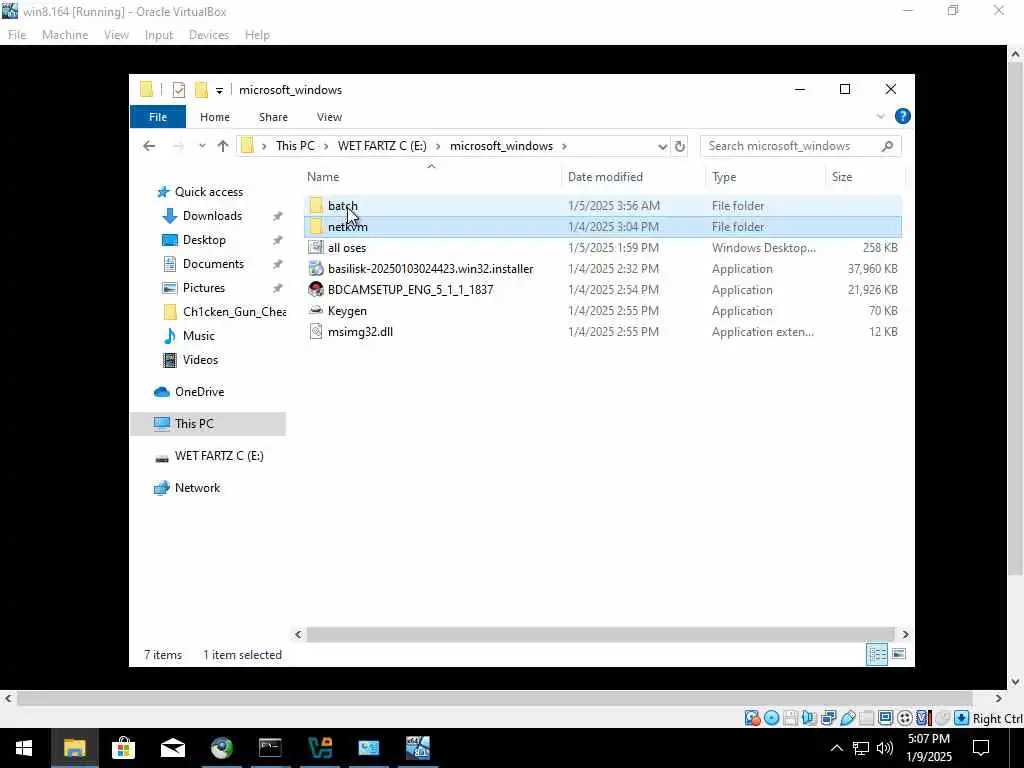Click the network tray icon
This screenshot has width=1024, height=768.
[x=861, y=748]
